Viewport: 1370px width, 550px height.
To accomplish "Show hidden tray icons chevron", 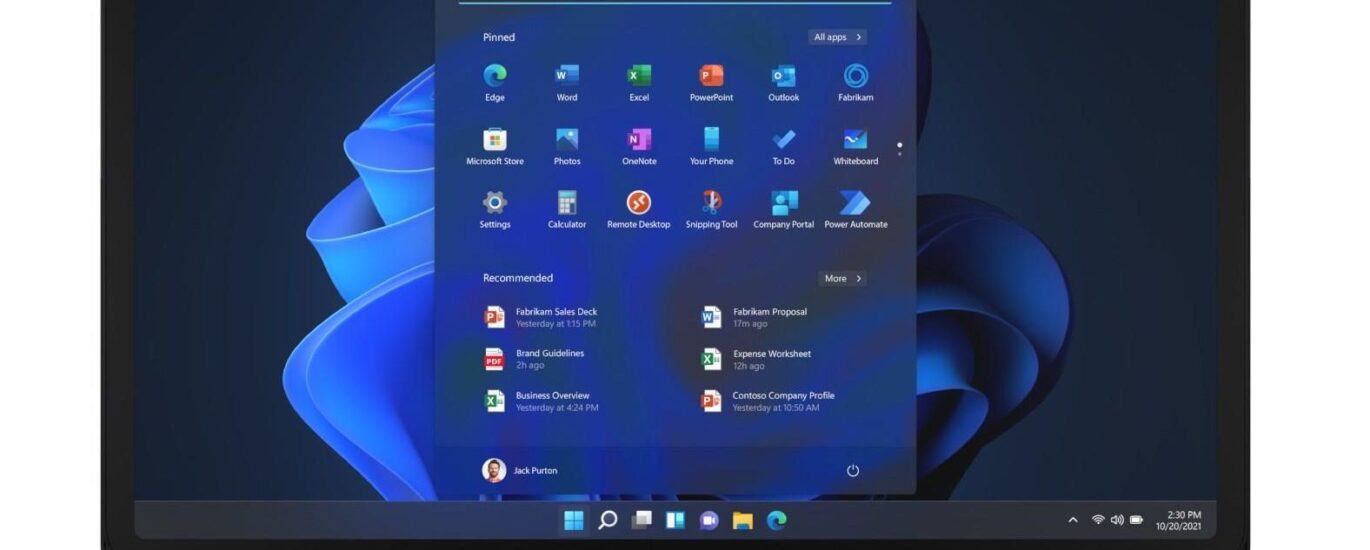I will [x=1073, y=520].
